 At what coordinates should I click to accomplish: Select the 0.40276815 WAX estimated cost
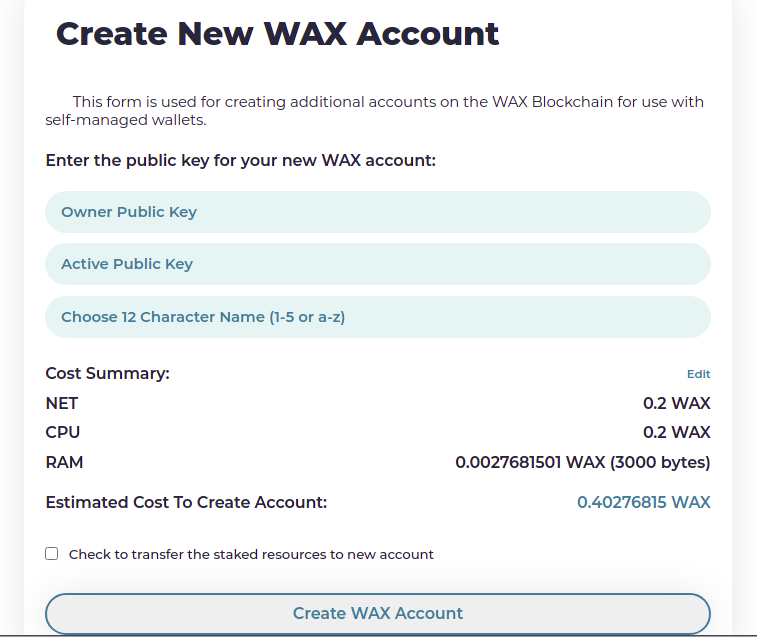point(644,502)
